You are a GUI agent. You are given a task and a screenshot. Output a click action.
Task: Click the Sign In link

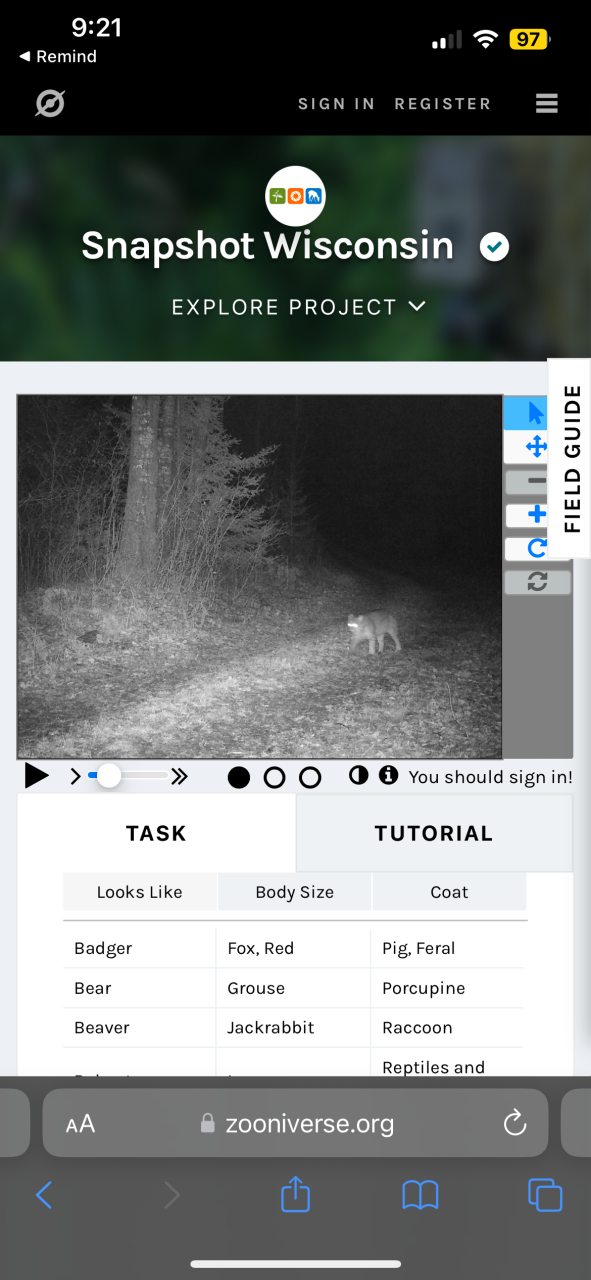pyautogui.click(x=336, y=104)
